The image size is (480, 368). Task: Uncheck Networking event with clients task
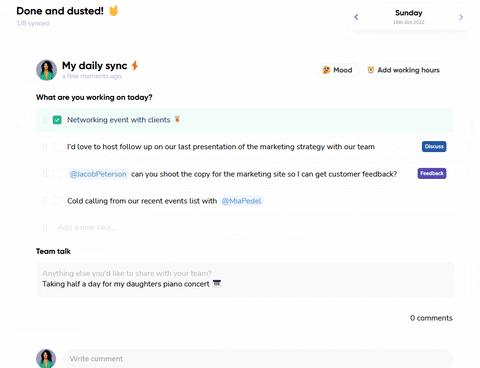coord(57,120)
